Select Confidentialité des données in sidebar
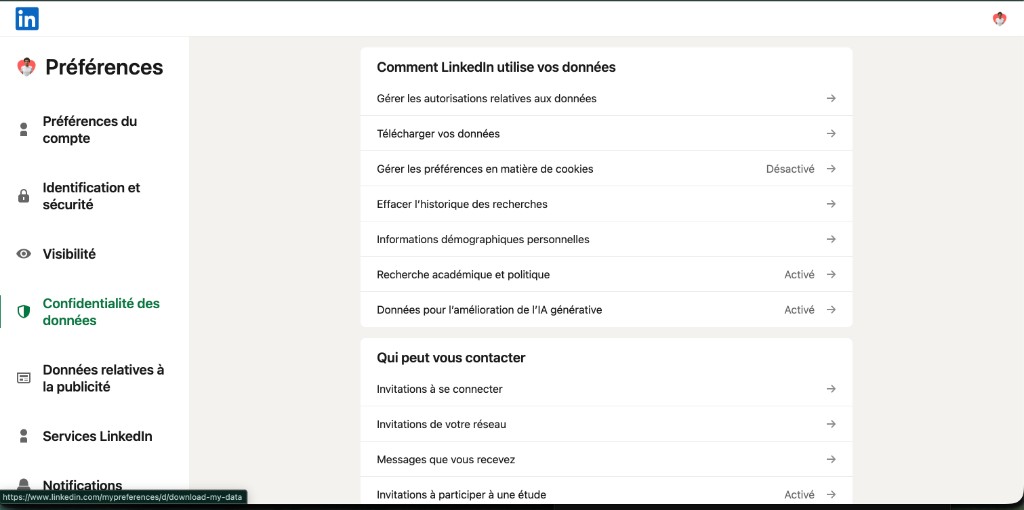 [101, 312]
